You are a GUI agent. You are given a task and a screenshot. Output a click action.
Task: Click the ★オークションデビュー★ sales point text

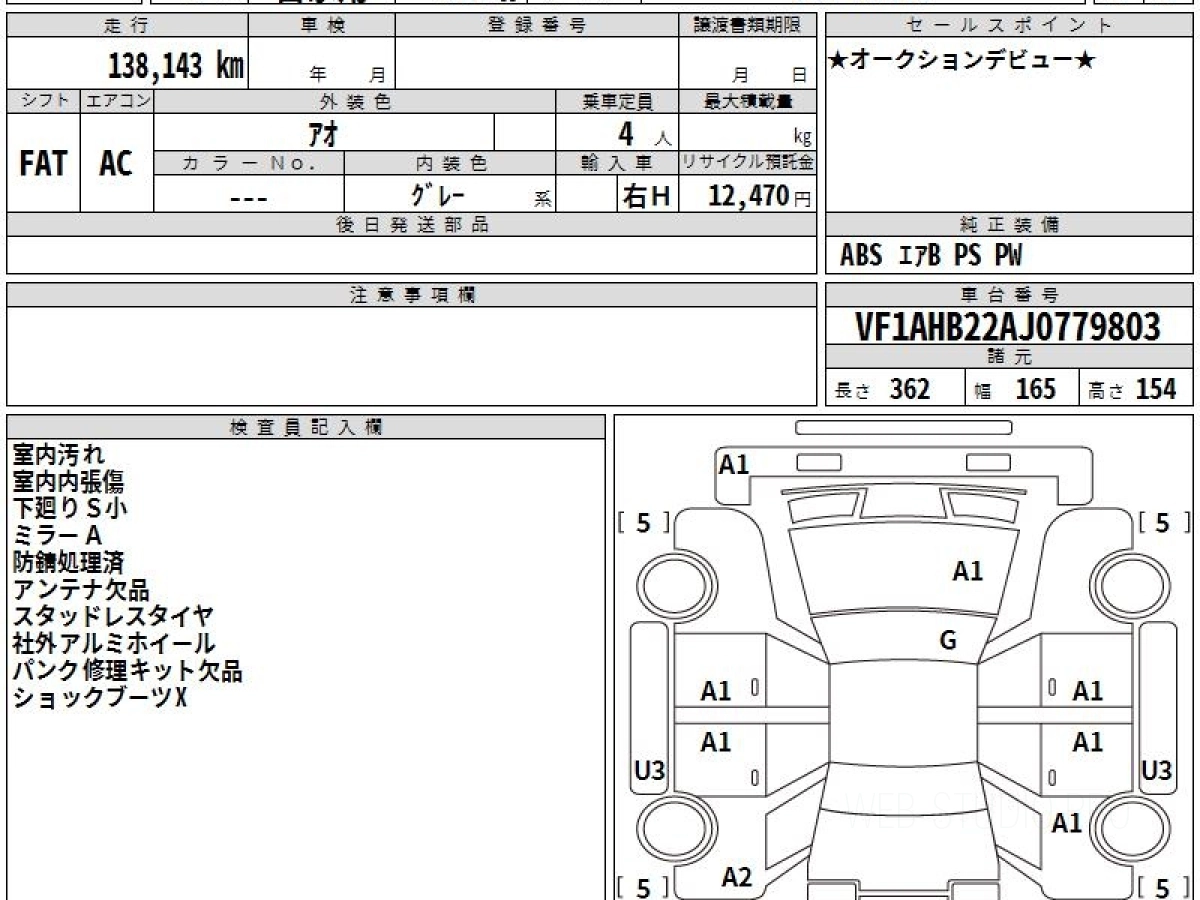[962, 61]
